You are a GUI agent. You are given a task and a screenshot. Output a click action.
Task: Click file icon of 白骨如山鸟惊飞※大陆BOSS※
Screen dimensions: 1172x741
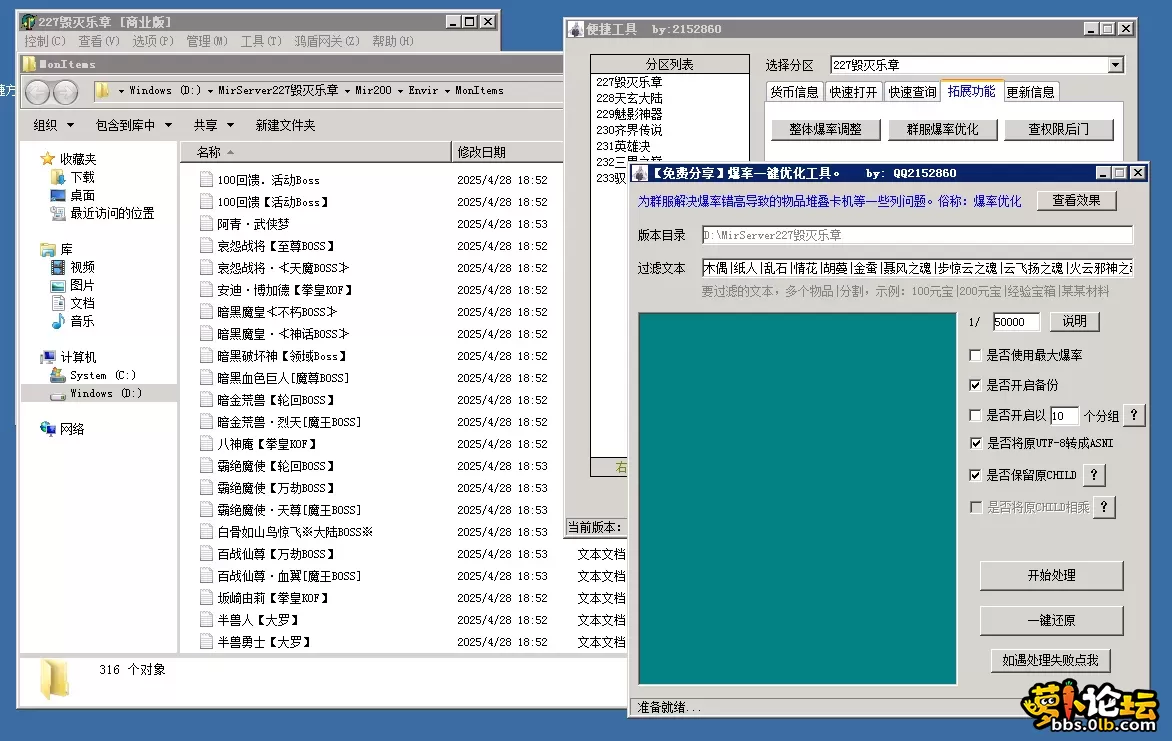point(207,532)
